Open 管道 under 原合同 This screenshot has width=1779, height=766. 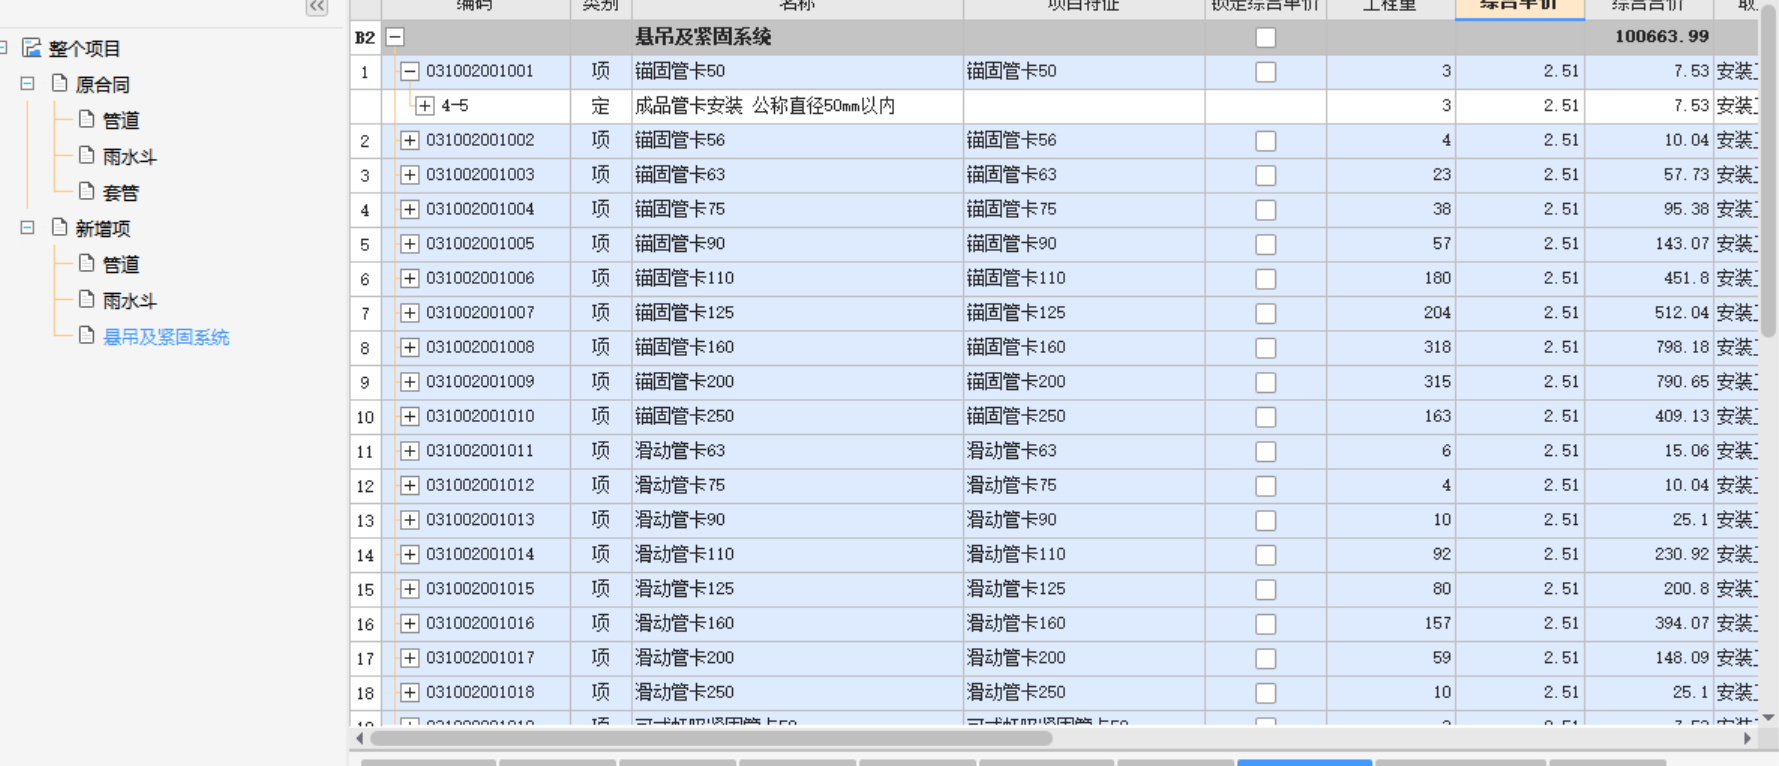point(121,120)
